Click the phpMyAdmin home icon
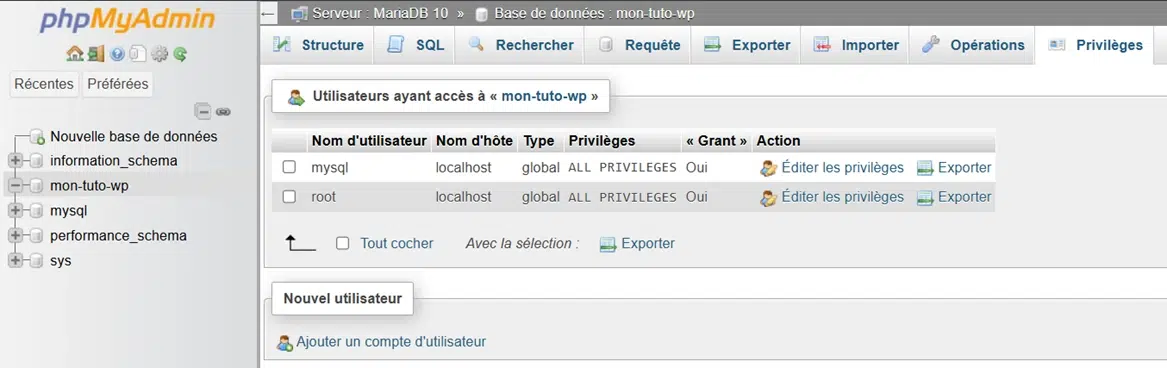Screen dimensions: 1167x368 [x=74, y=54]
